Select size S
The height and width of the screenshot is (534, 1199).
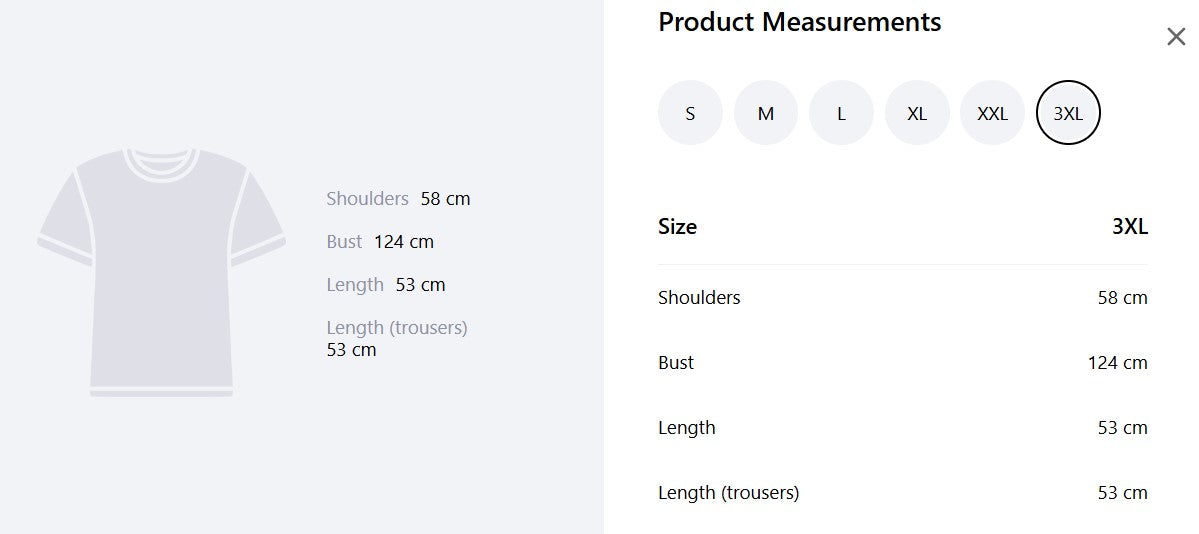point(690,113)
